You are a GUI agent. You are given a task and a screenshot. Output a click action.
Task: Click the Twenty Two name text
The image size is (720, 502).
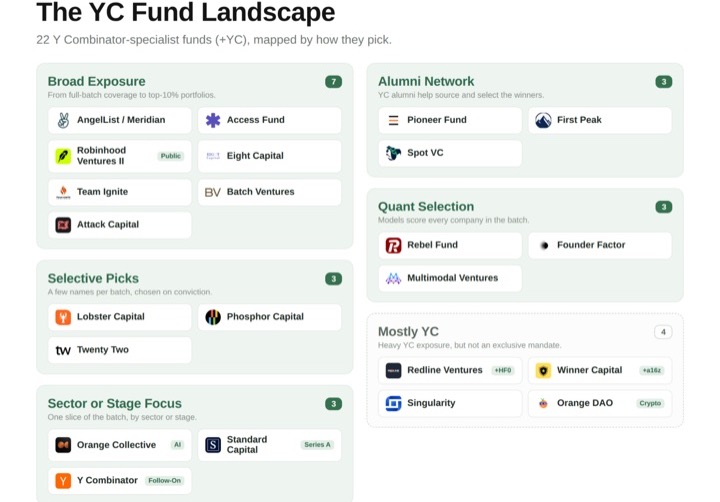click(x=103, y=350)
